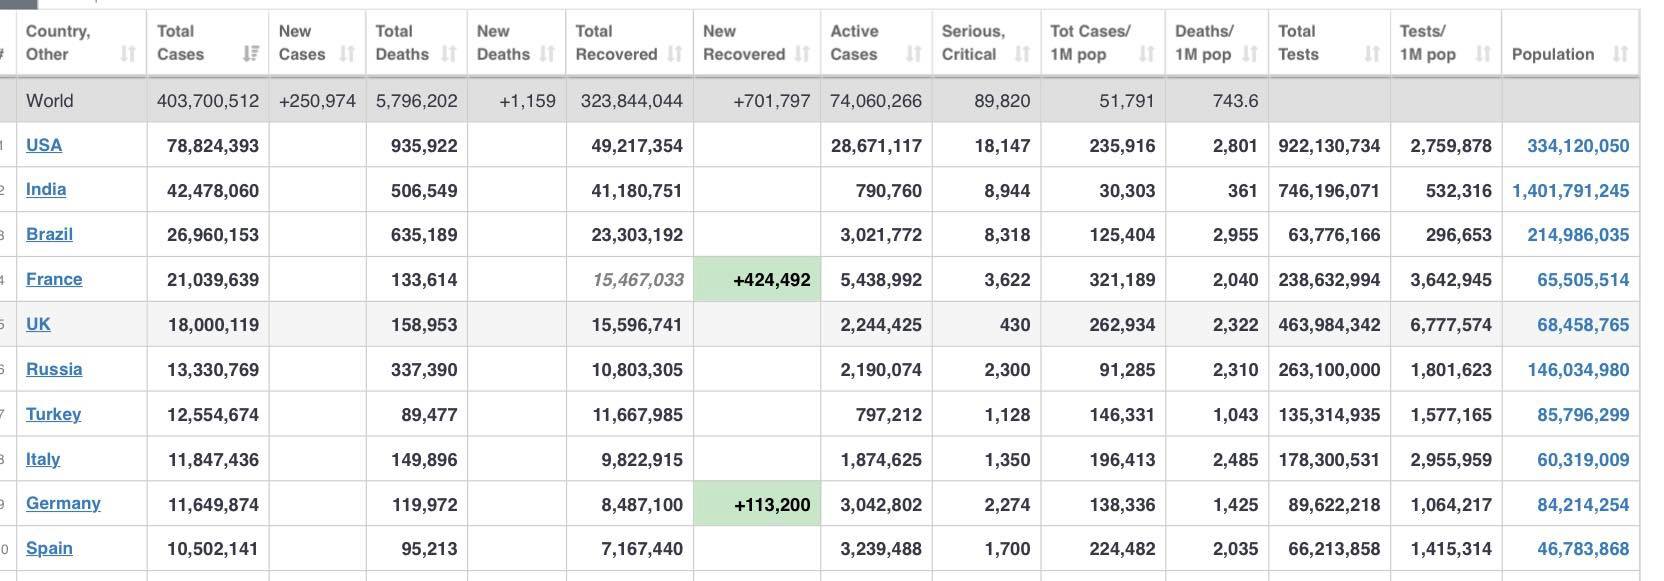Open the Turkey country link
Viewport: 1664px width, 581px height.
tap(53, 414)
